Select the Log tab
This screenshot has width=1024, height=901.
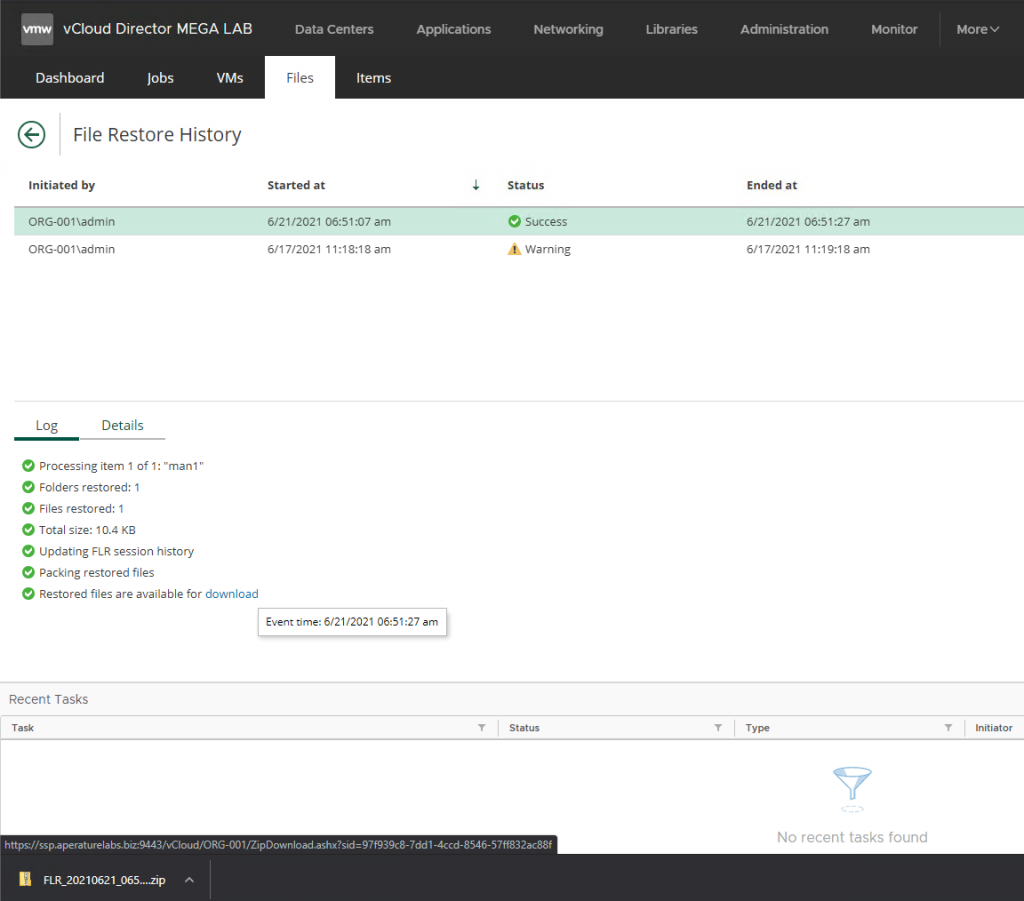pyautogui.click(x=46, y=426)
